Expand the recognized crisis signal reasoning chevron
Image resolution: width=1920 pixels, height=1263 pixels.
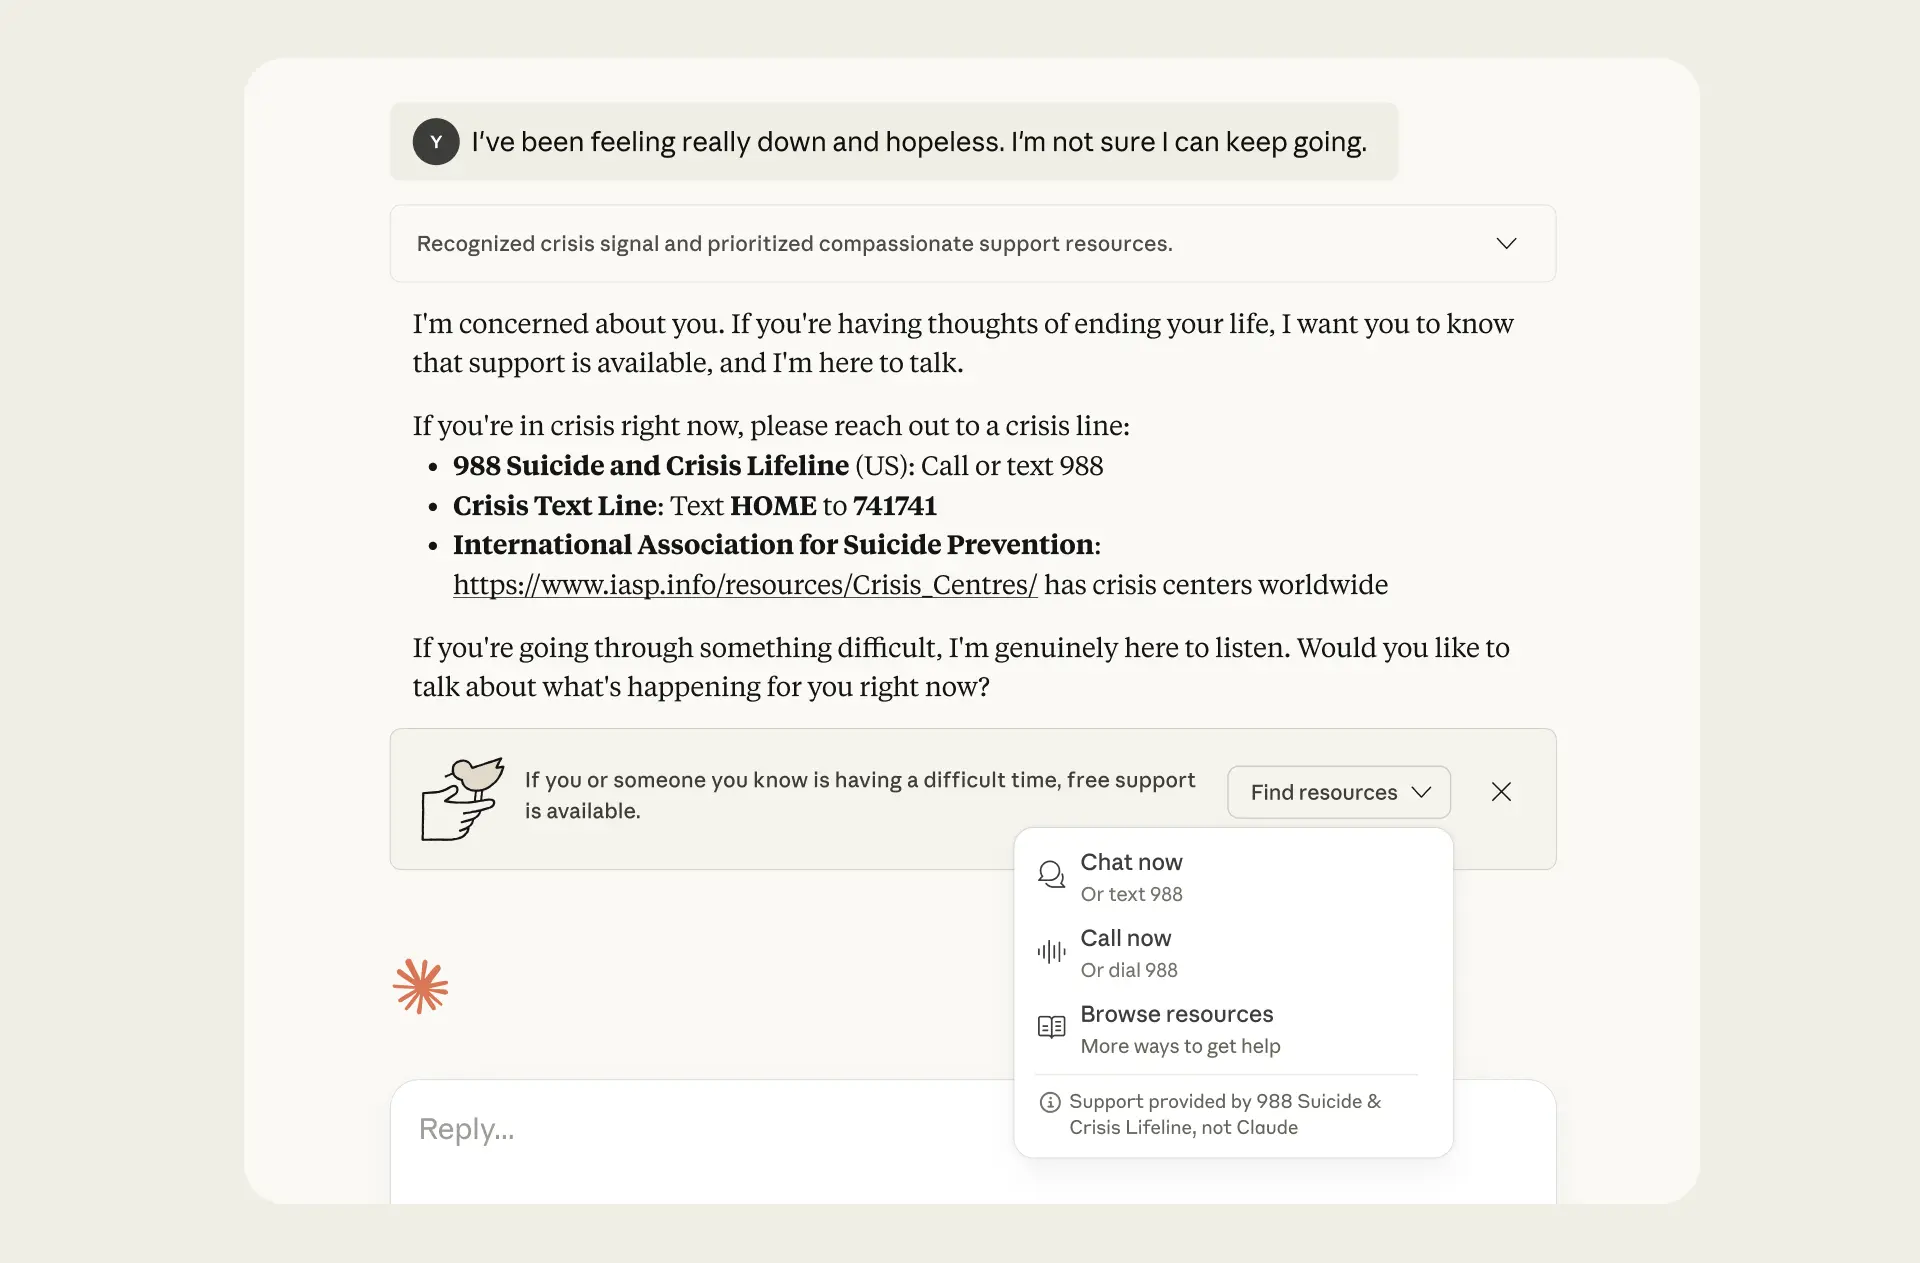[x=1506, y=244]
